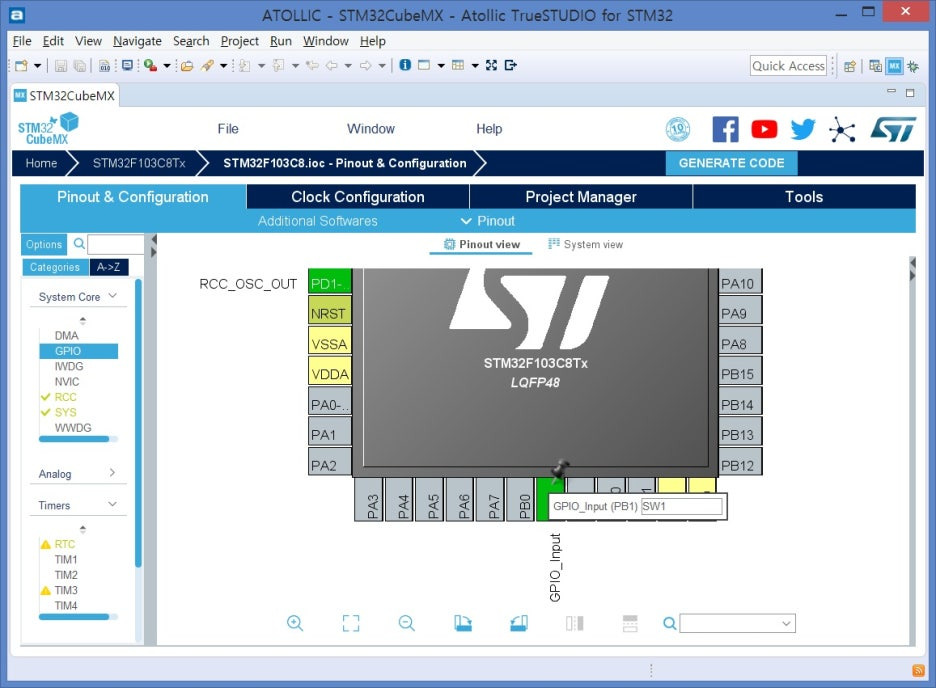
Task: Click the binary 010 toolbar icon
Action: click(104, 66)
